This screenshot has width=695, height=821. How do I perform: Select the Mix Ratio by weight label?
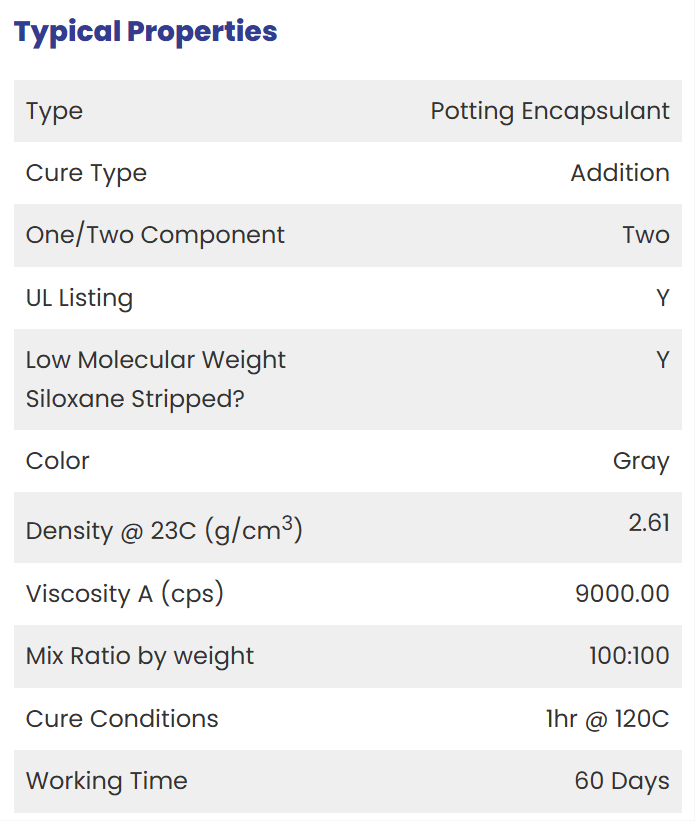click(x=140, y=657)
